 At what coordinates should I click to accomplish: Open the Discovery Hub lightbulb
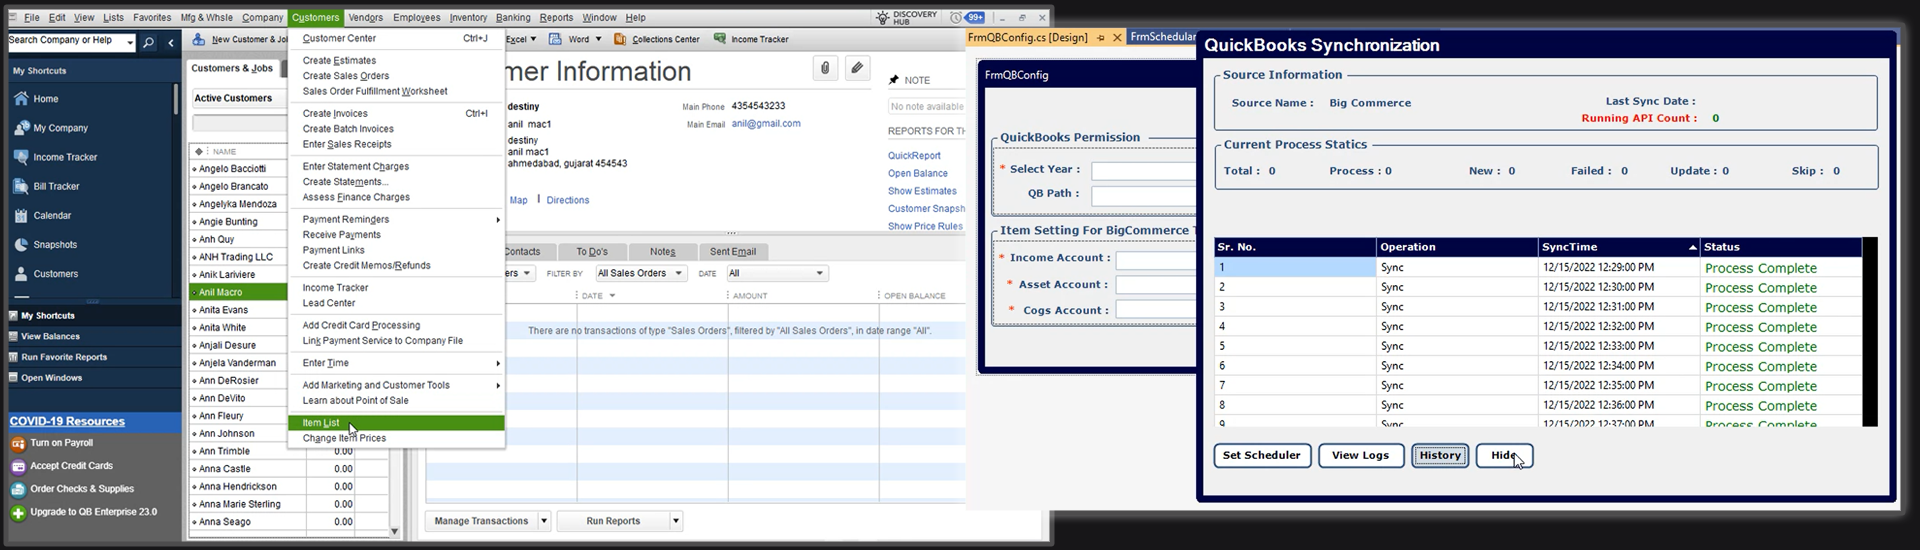(882, 17)
